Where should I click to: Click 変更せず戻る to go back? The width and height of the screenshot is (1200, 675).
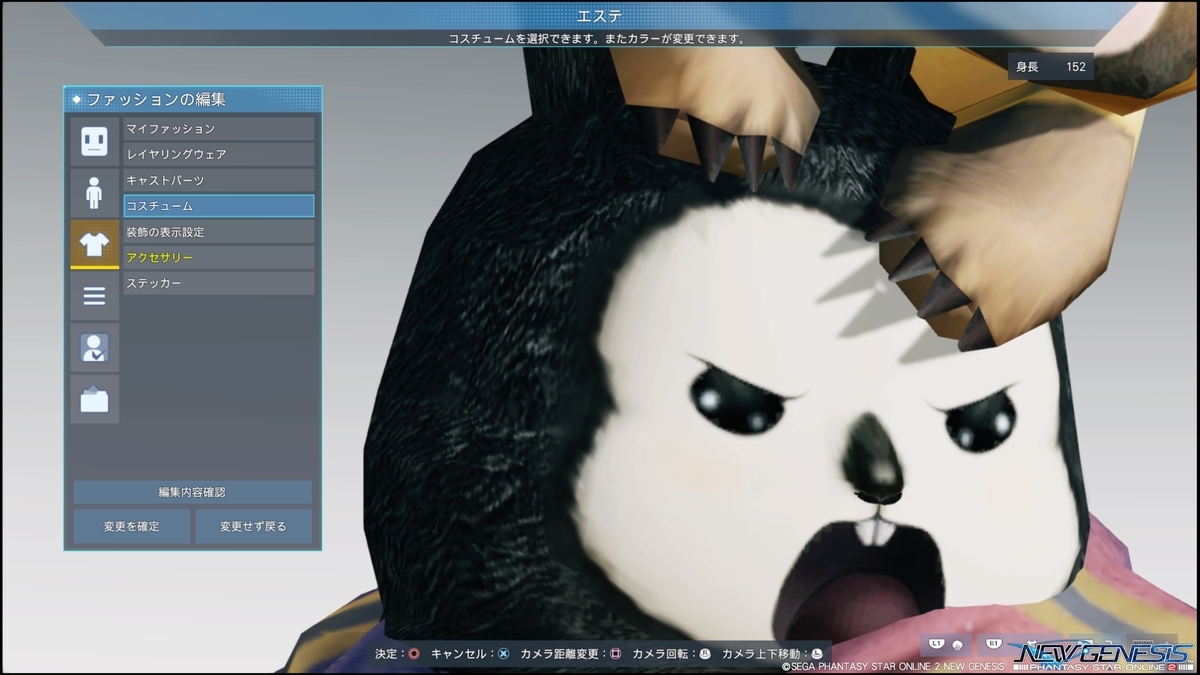(x=253, y=526)
